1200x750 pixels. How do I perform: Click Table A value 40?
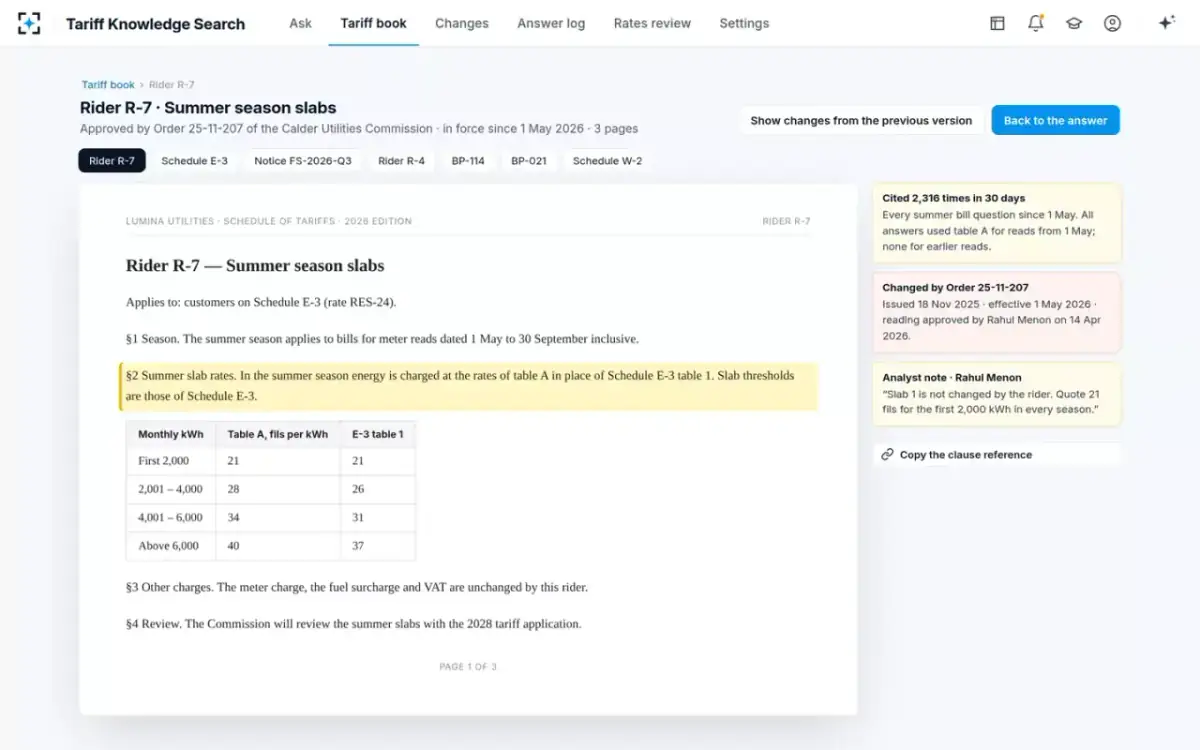click(233, 546)
